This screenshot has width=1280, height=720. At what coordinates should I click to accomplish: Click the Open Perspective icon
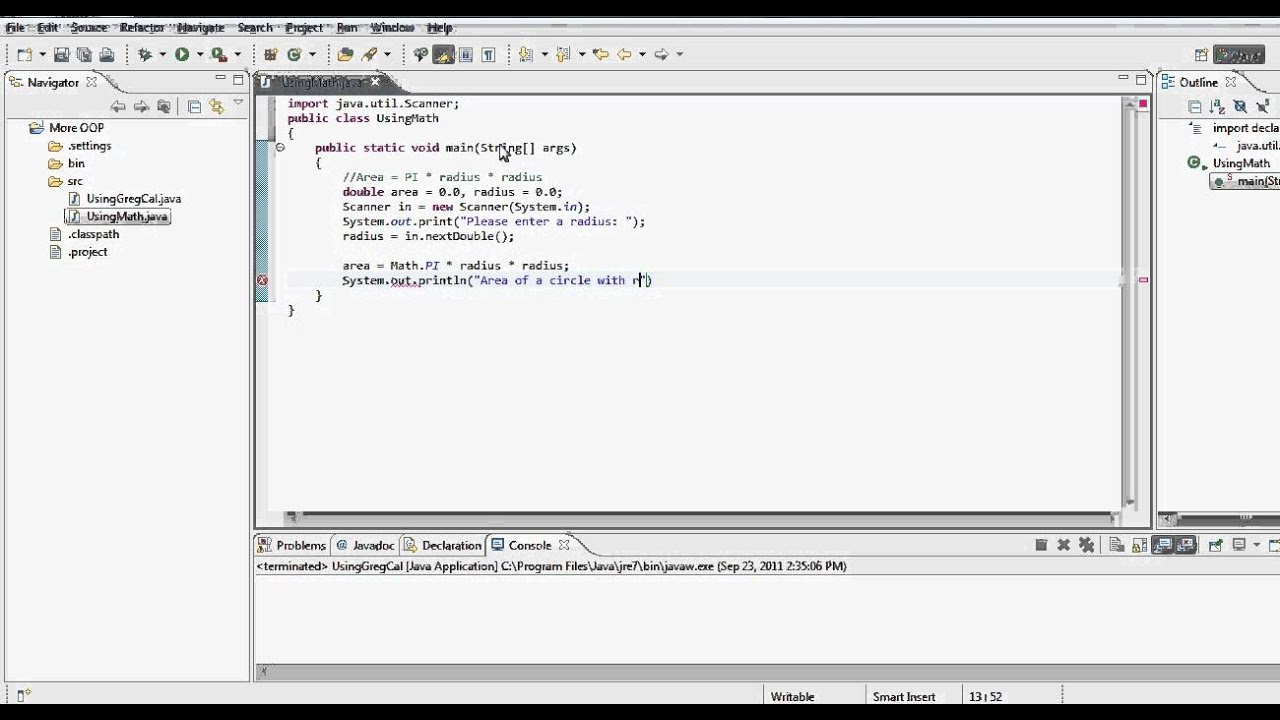1201,55
